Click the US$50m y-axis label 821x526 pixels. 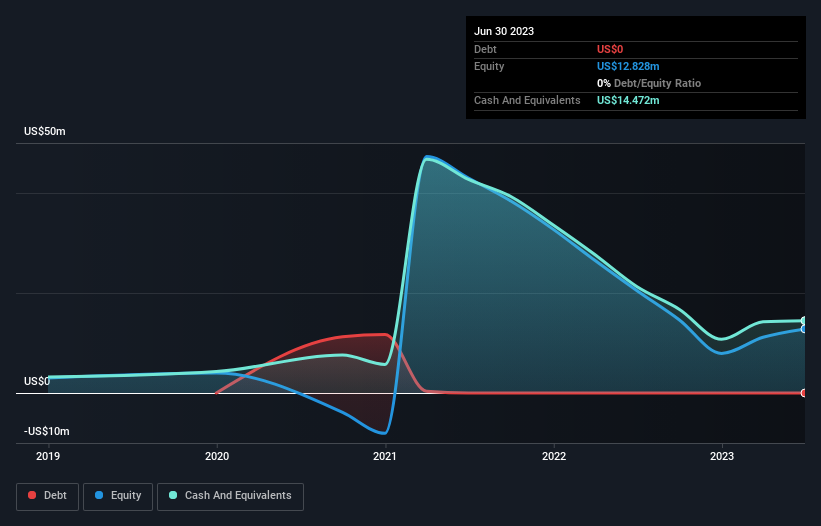tap(45, 131)
